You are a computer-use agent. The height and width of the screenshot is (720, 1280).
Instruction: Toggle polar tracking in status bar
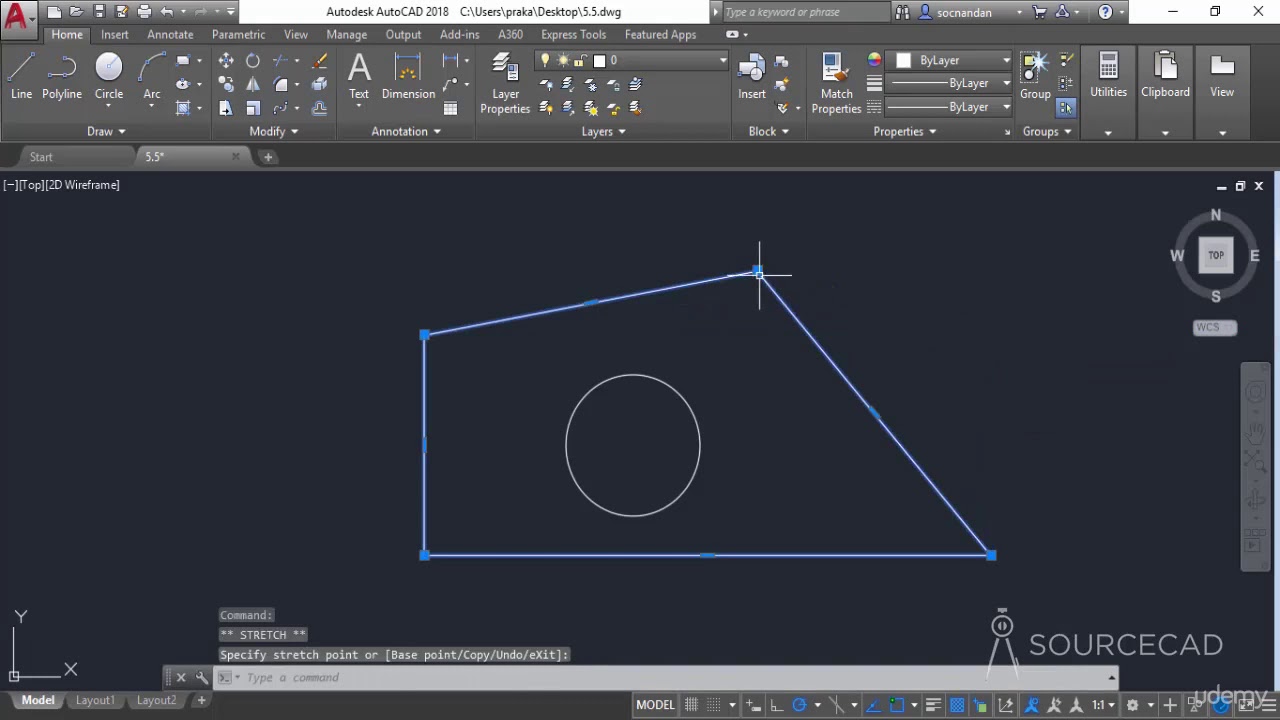pos(799,705)
